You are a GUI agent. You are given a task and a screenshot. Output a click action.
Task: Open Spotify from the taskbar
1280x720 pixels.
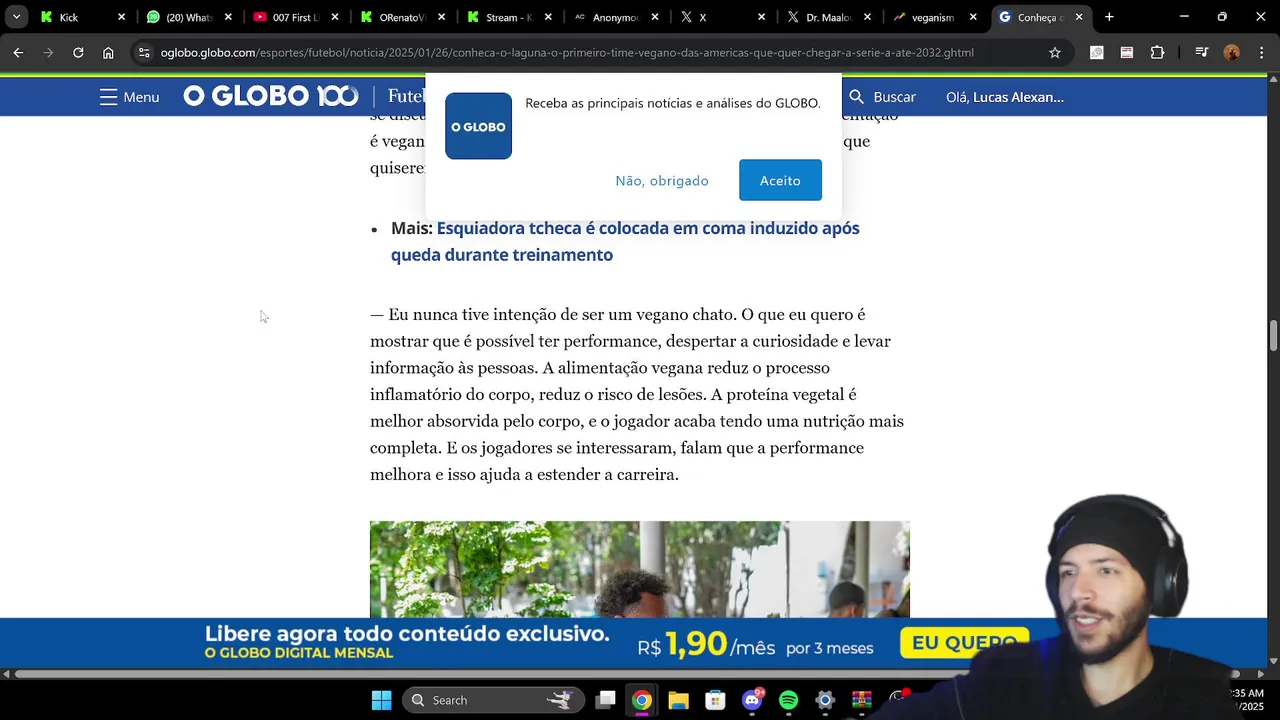(788, 700)
